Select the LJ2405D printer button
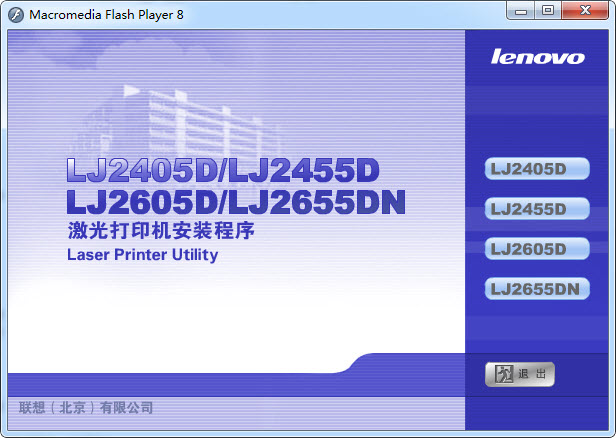616x438 pixels. (x=536, y=169)
